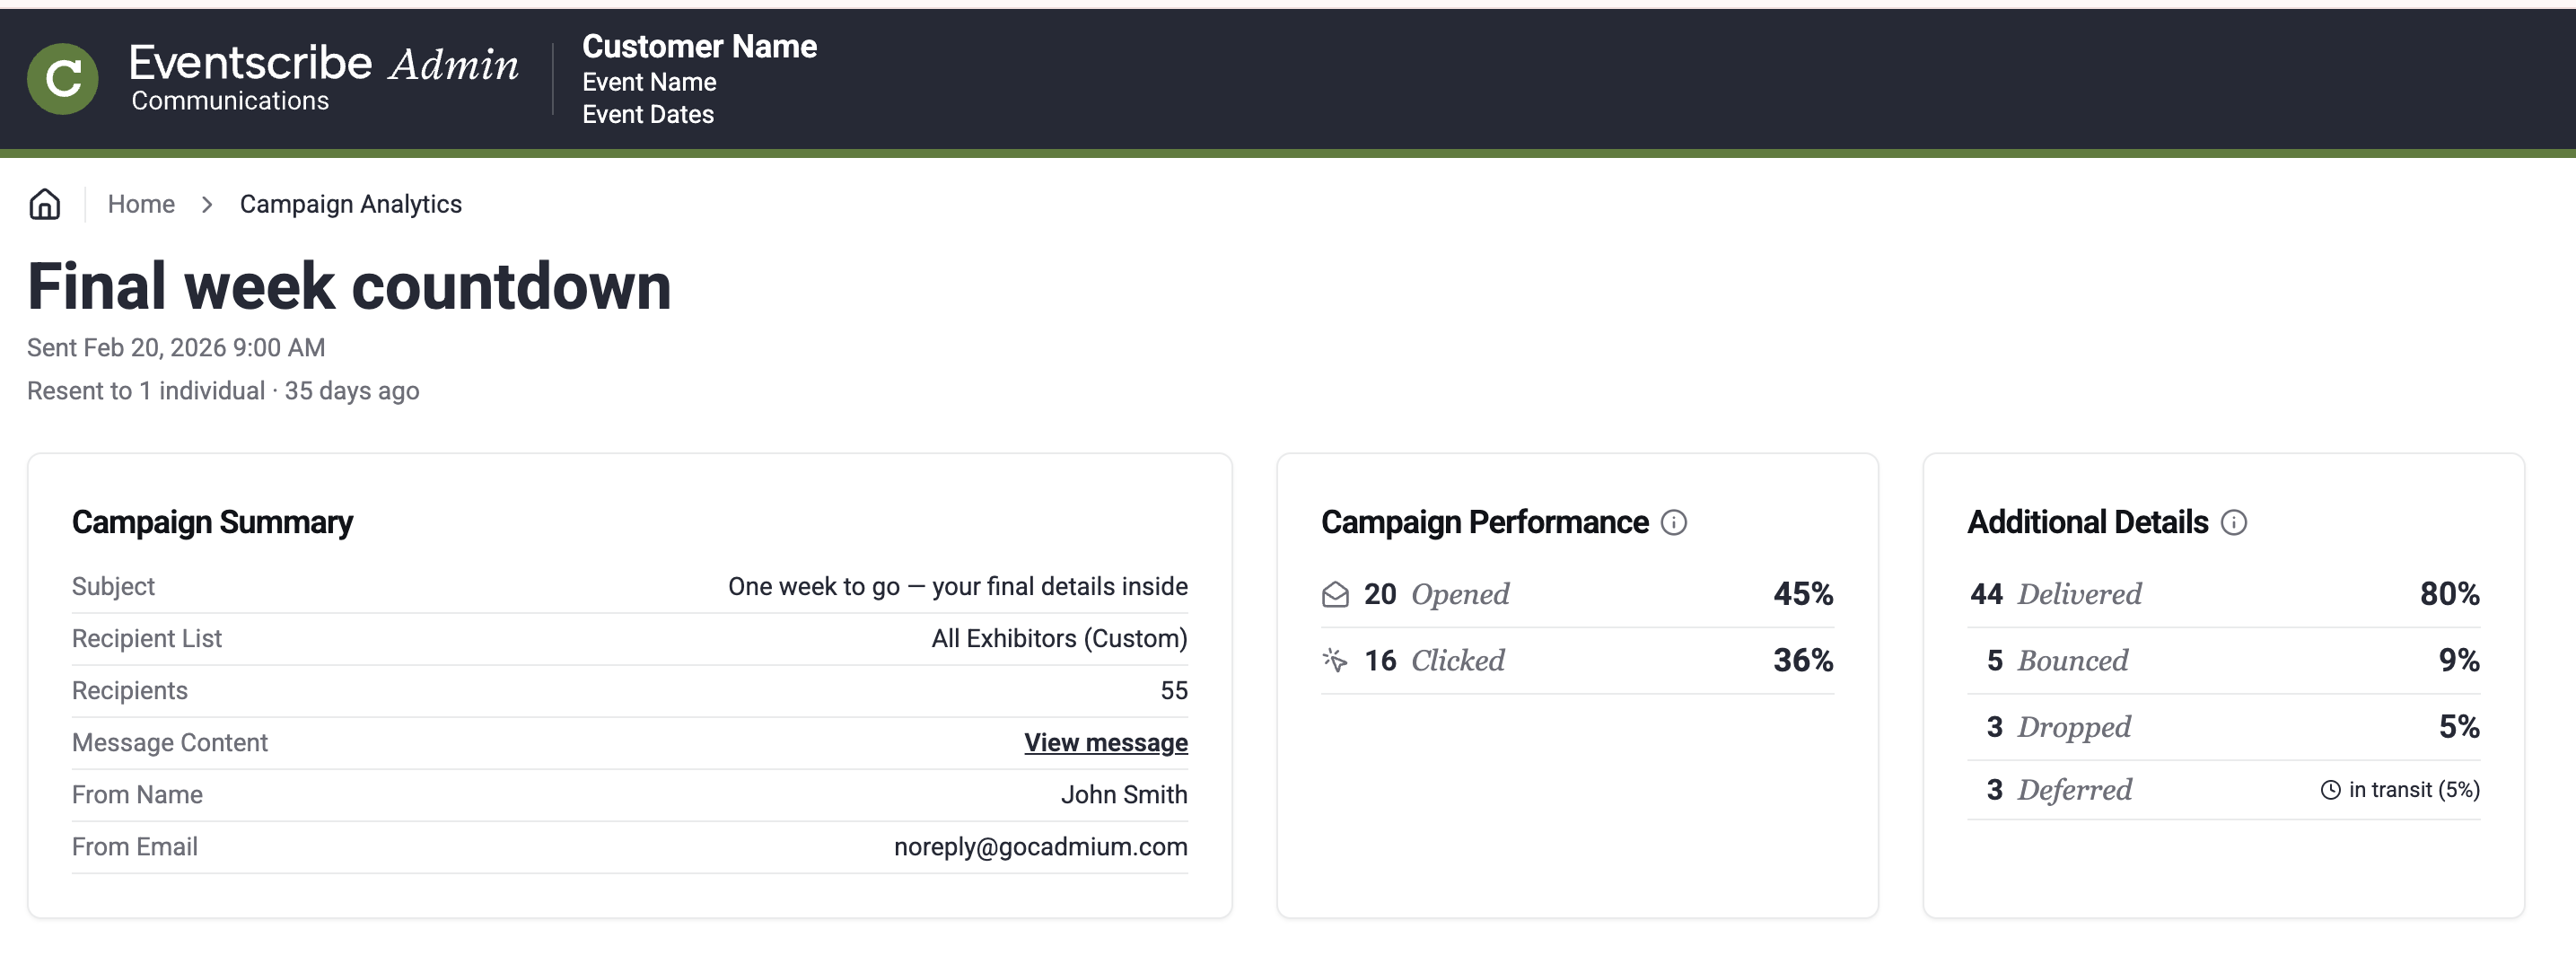Click the 44 Delivered row
Viewport: 2576px width, 955px height.
point(2224,594)
